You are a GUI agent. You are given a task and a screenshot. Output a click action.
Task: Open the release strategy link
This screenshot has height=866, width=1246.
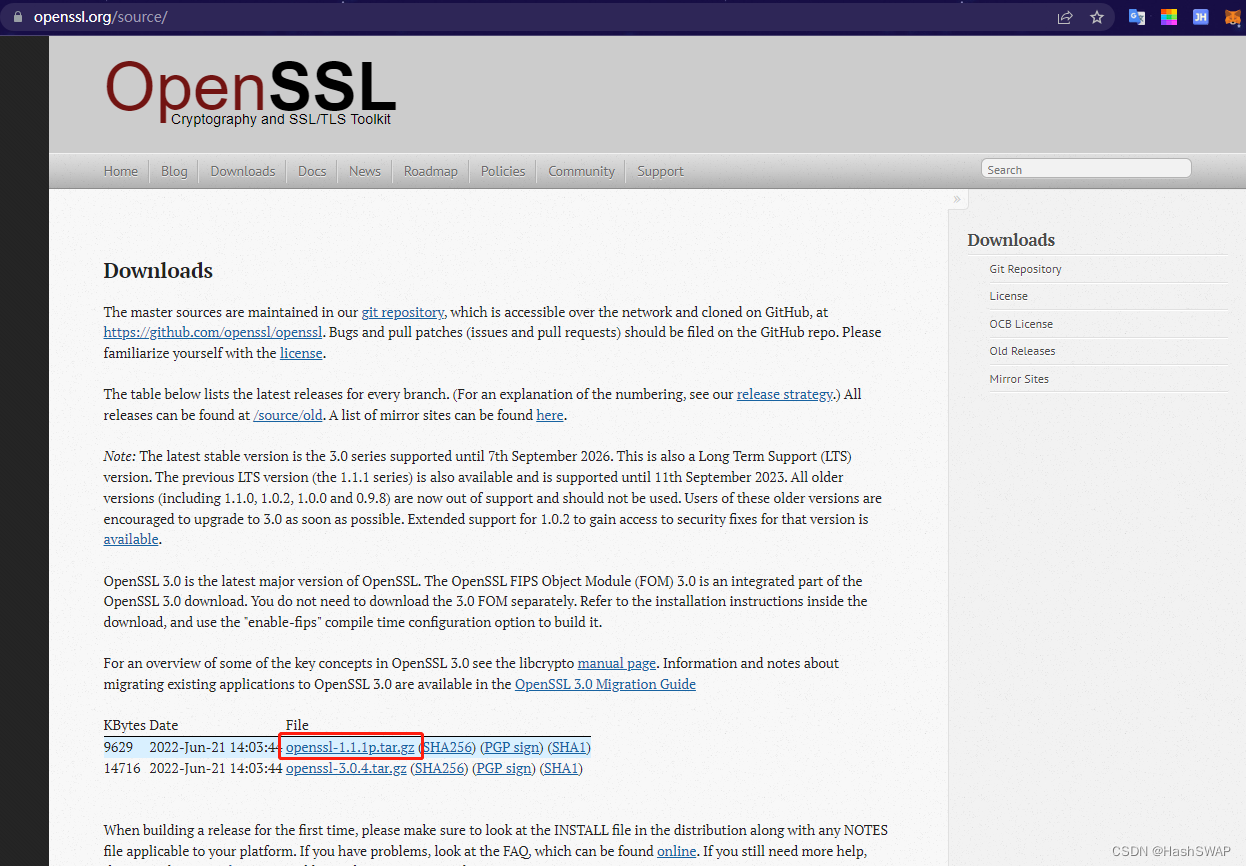[785, 394]
